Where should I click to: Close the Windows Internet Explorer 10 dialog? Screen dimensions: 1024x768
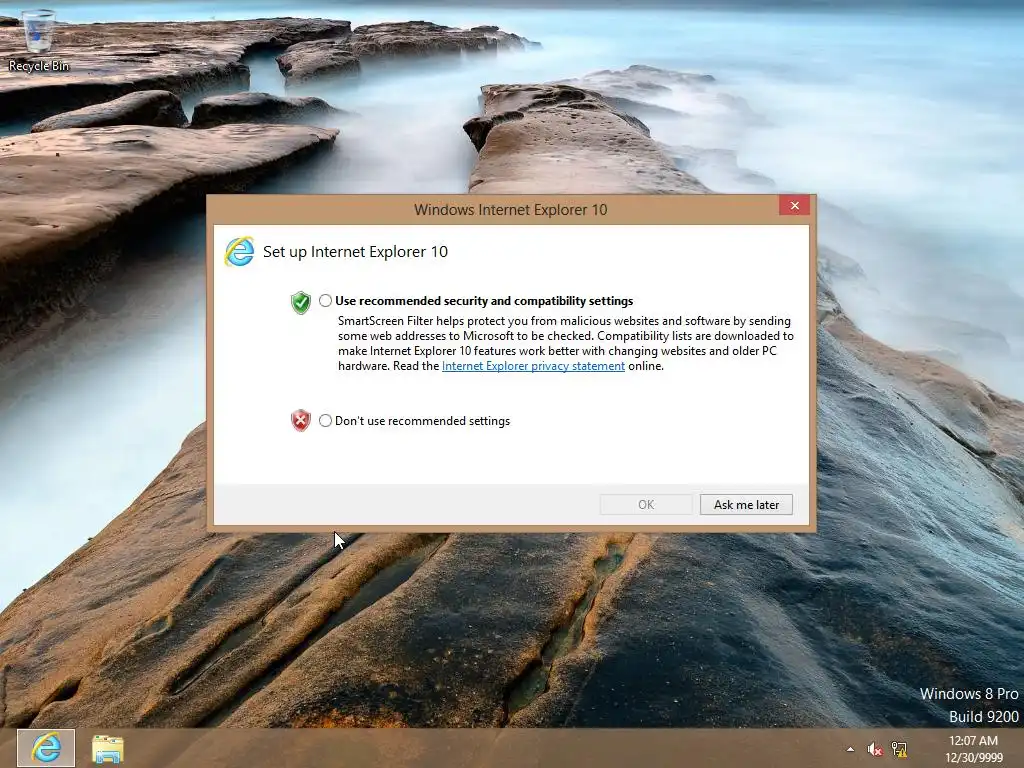point(794,206)
